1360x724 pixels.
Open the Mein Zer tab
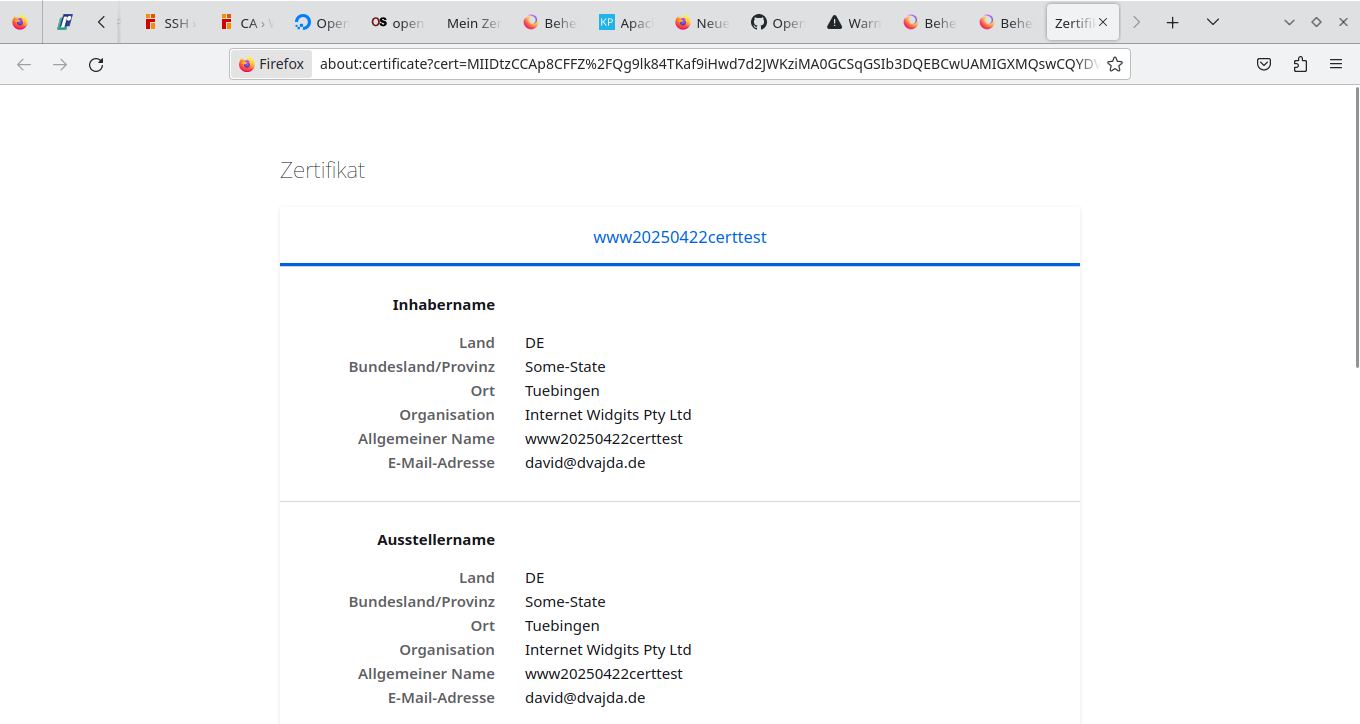click(473, 22)
